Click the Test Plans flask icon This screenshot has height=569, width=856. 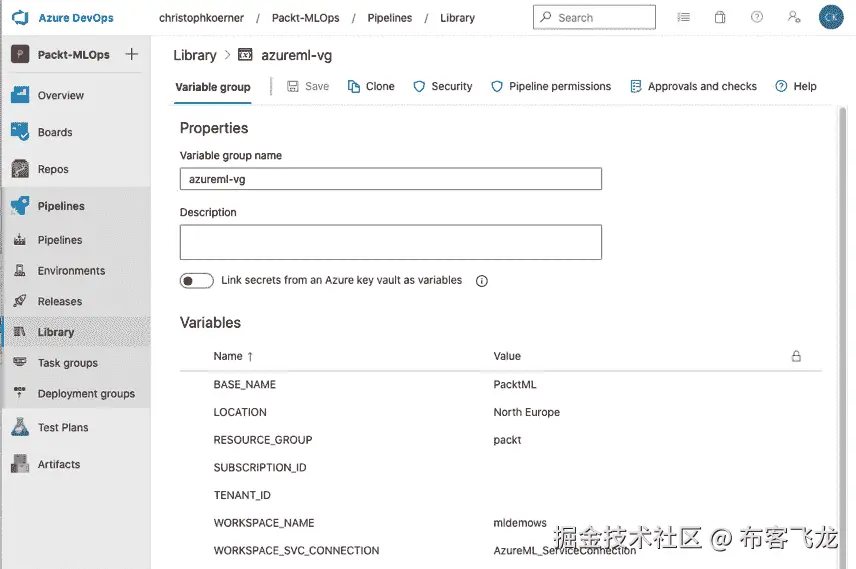[x=20, y=427]
